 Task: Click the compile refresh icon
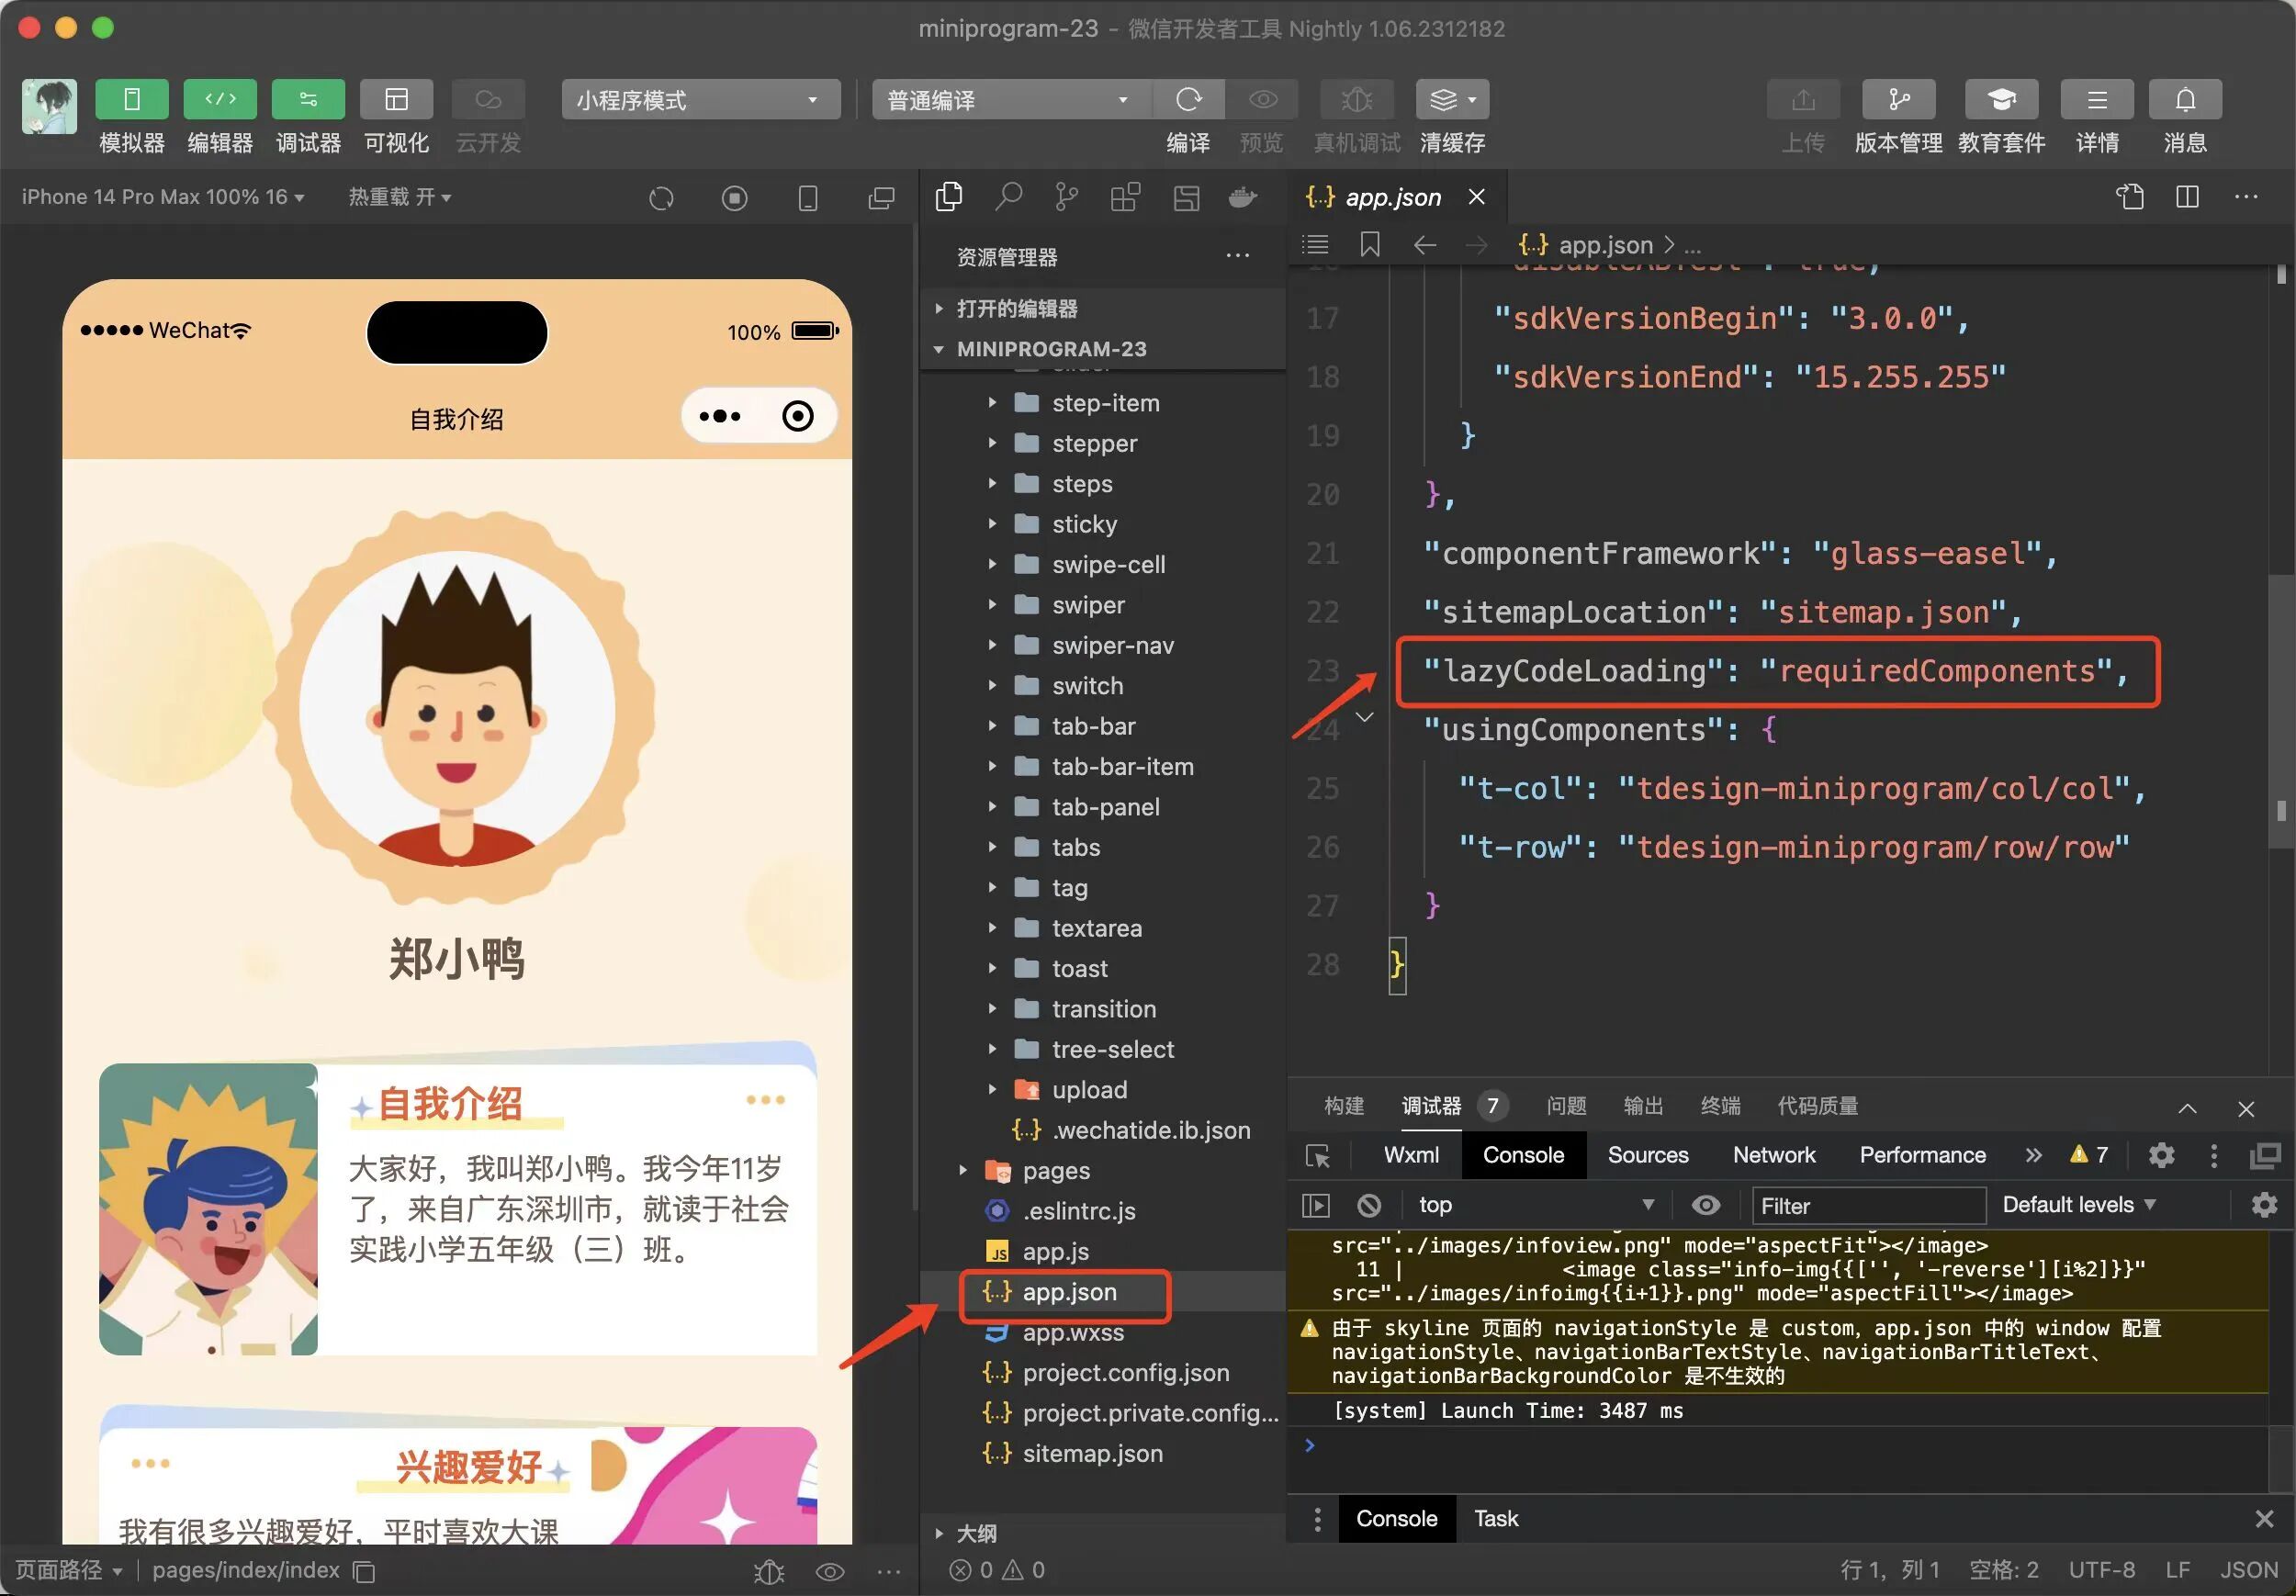1188,100
